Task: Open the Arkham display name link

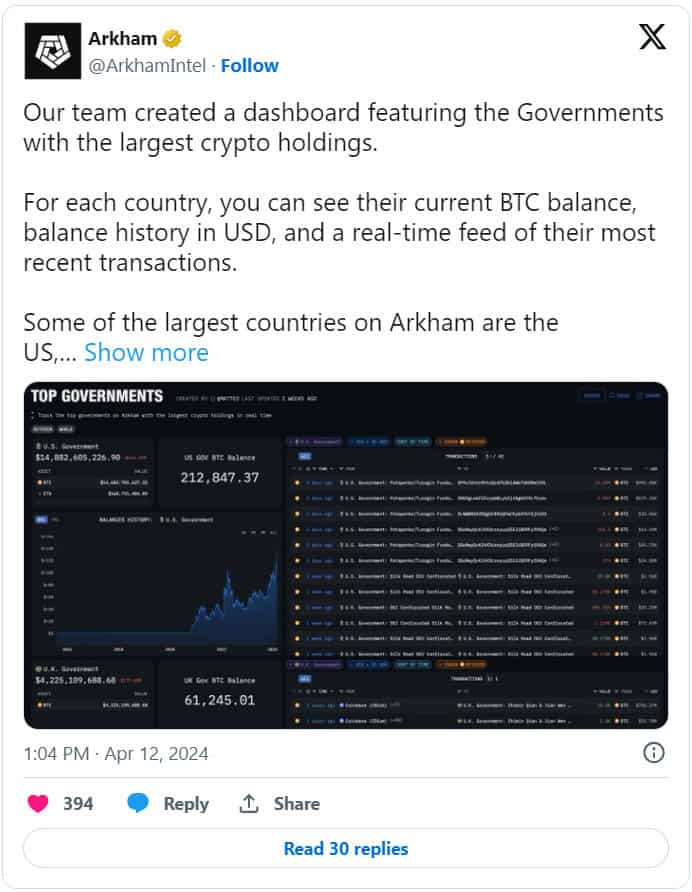Action: coord(122,39)
